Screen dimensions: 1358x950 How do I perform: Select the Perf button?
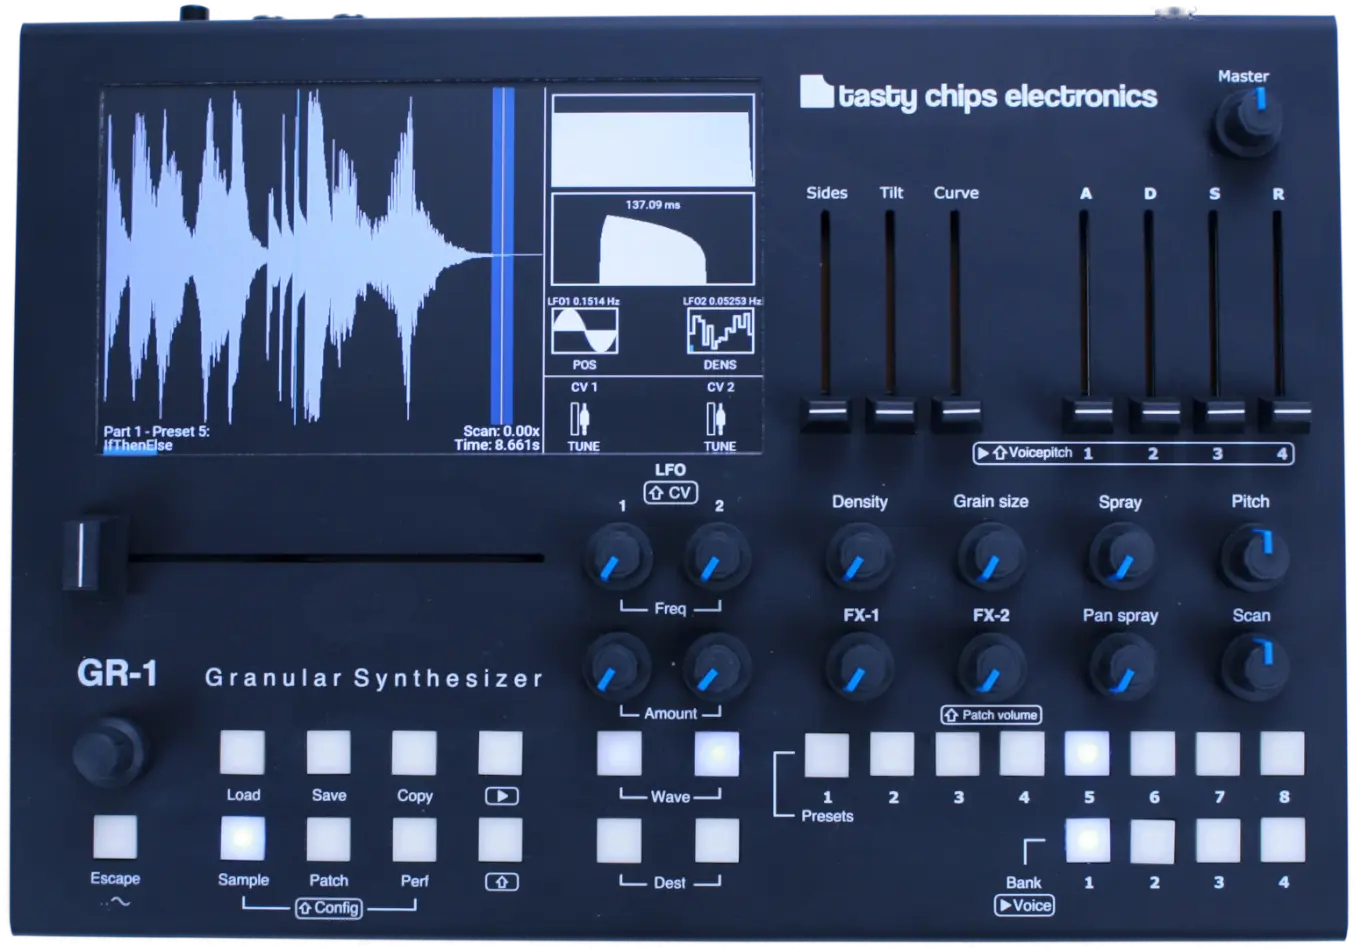[414, 838]
